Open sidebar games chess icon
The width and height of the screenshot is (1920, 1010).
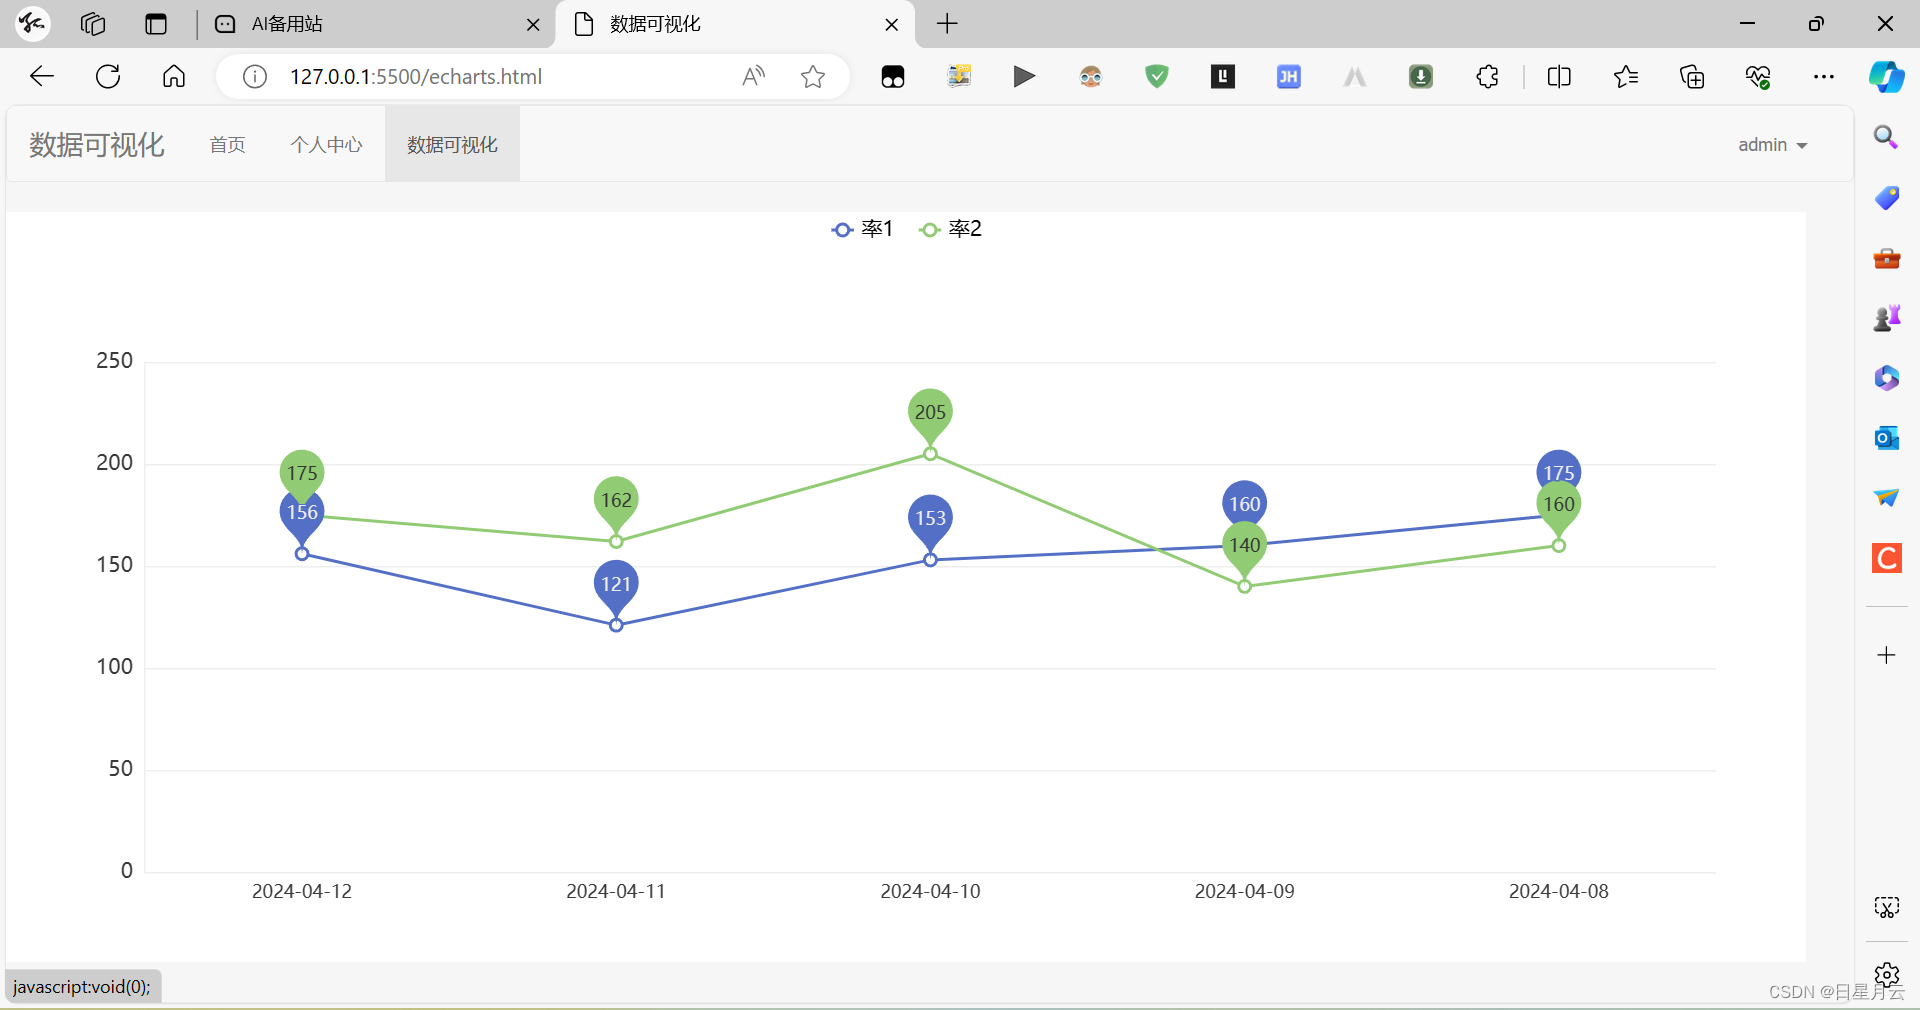(x=1886, y=318)
